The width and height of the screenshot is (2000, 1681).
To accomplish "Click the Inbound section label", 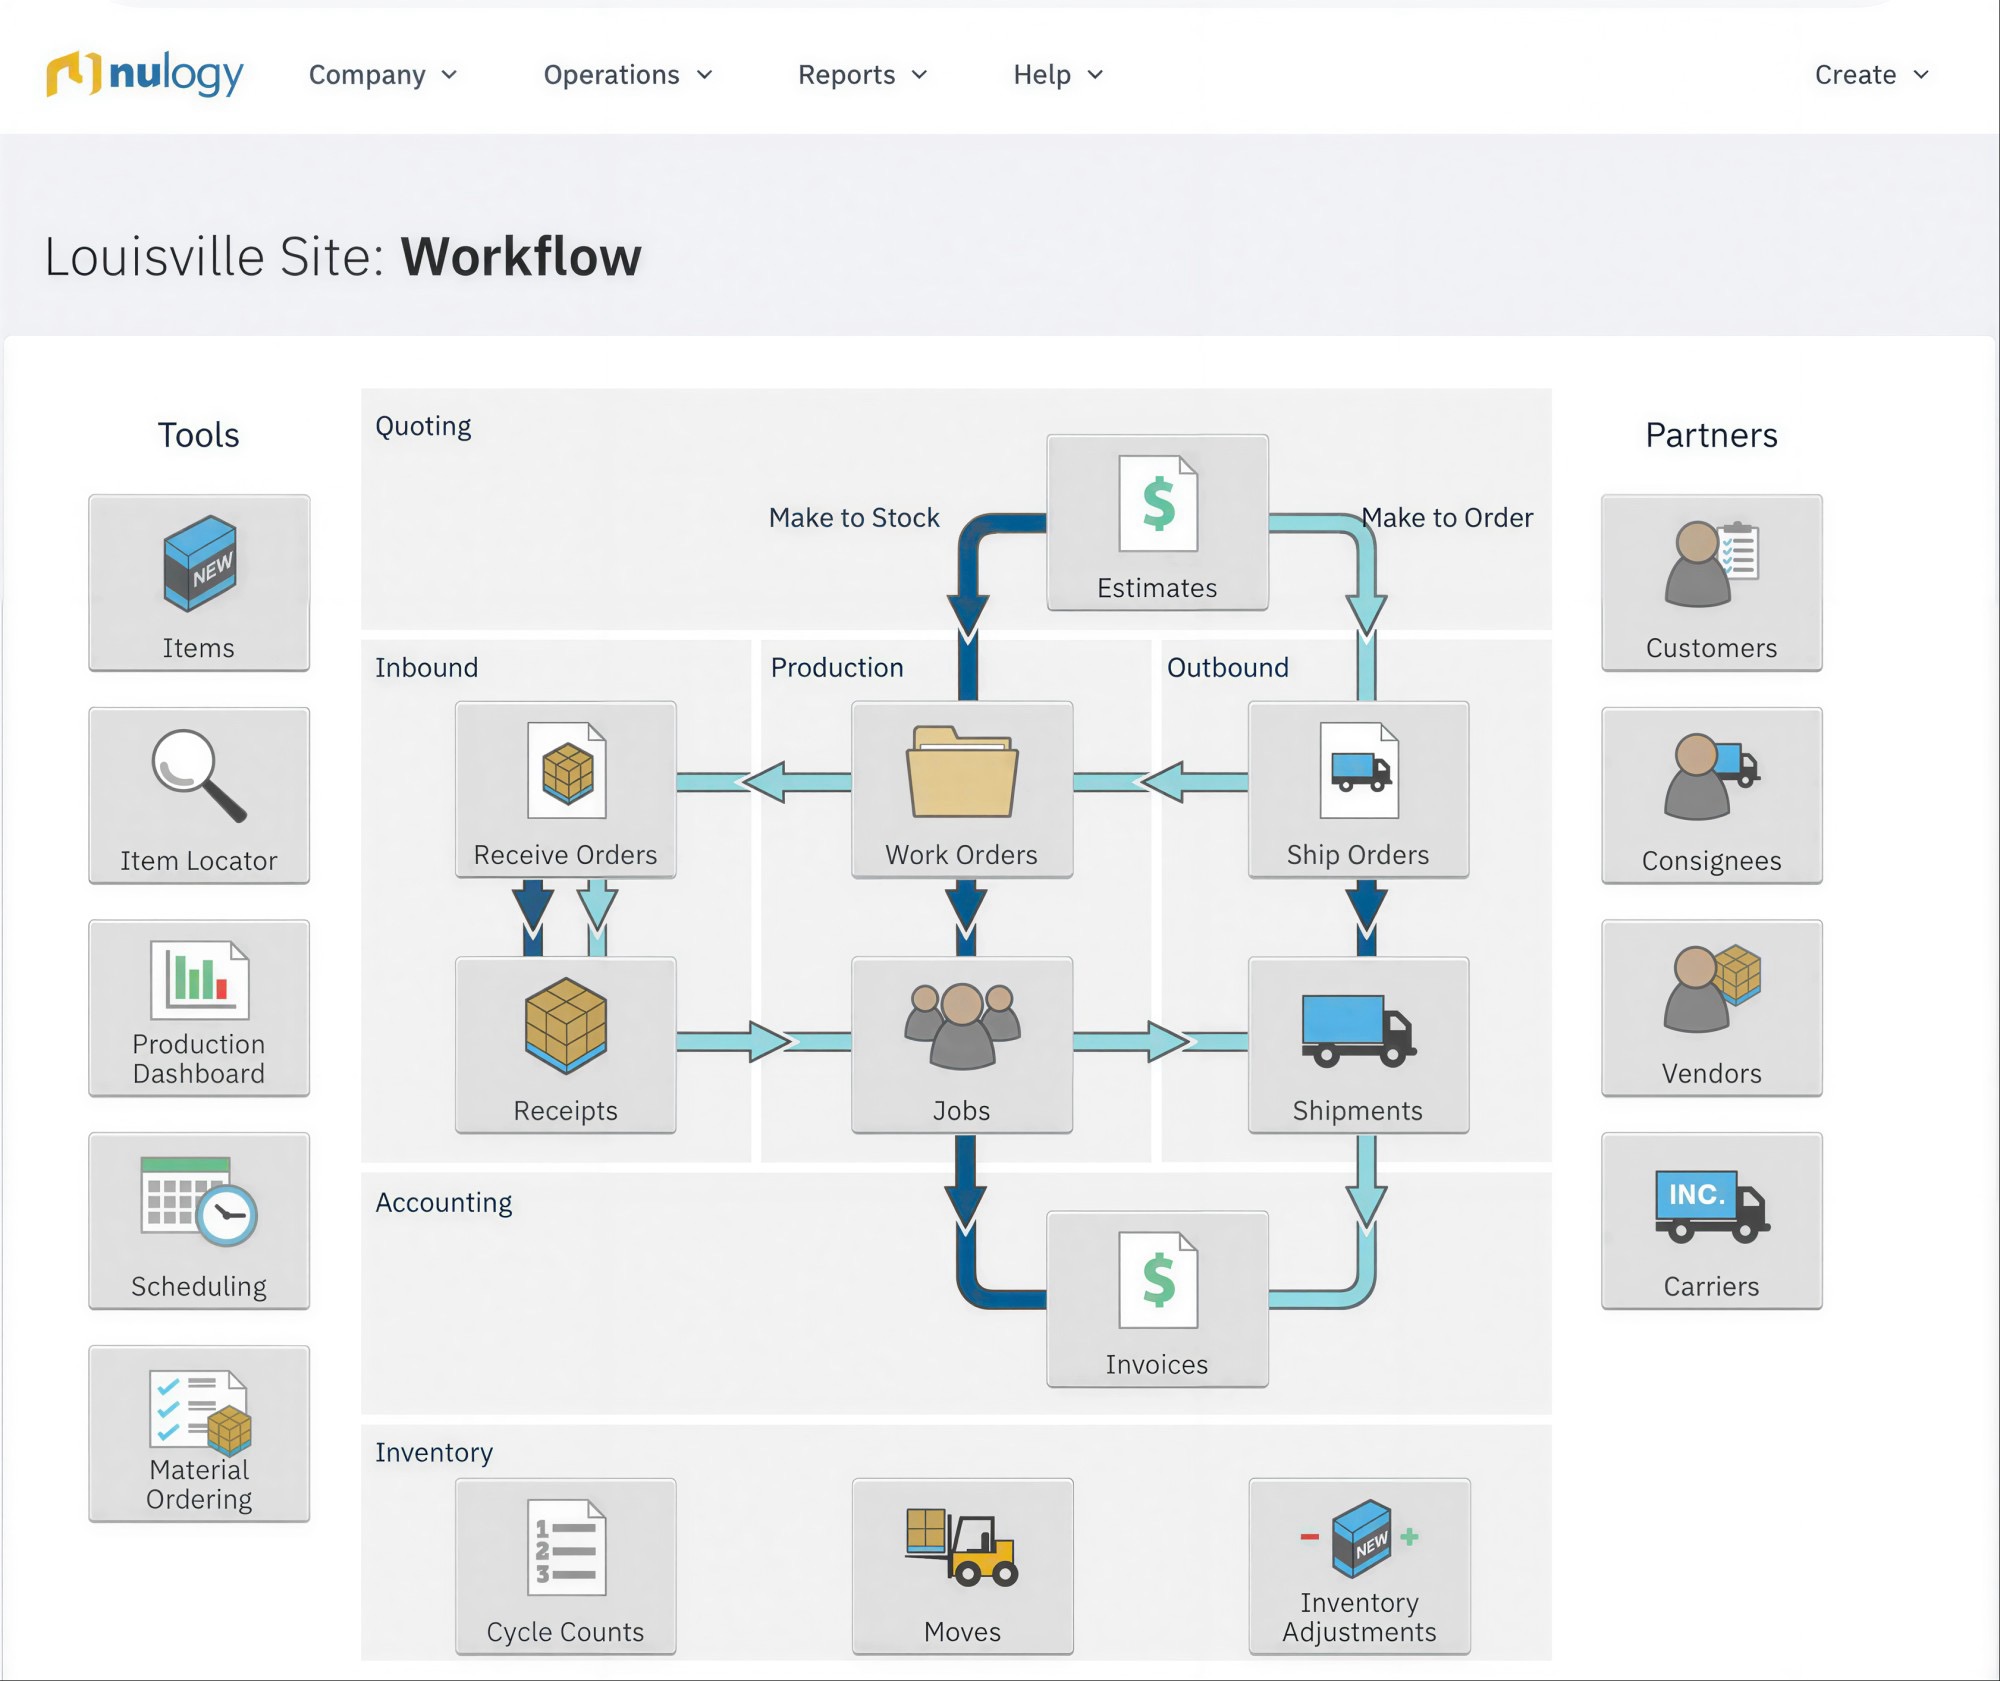I will [x=427, y=667].
